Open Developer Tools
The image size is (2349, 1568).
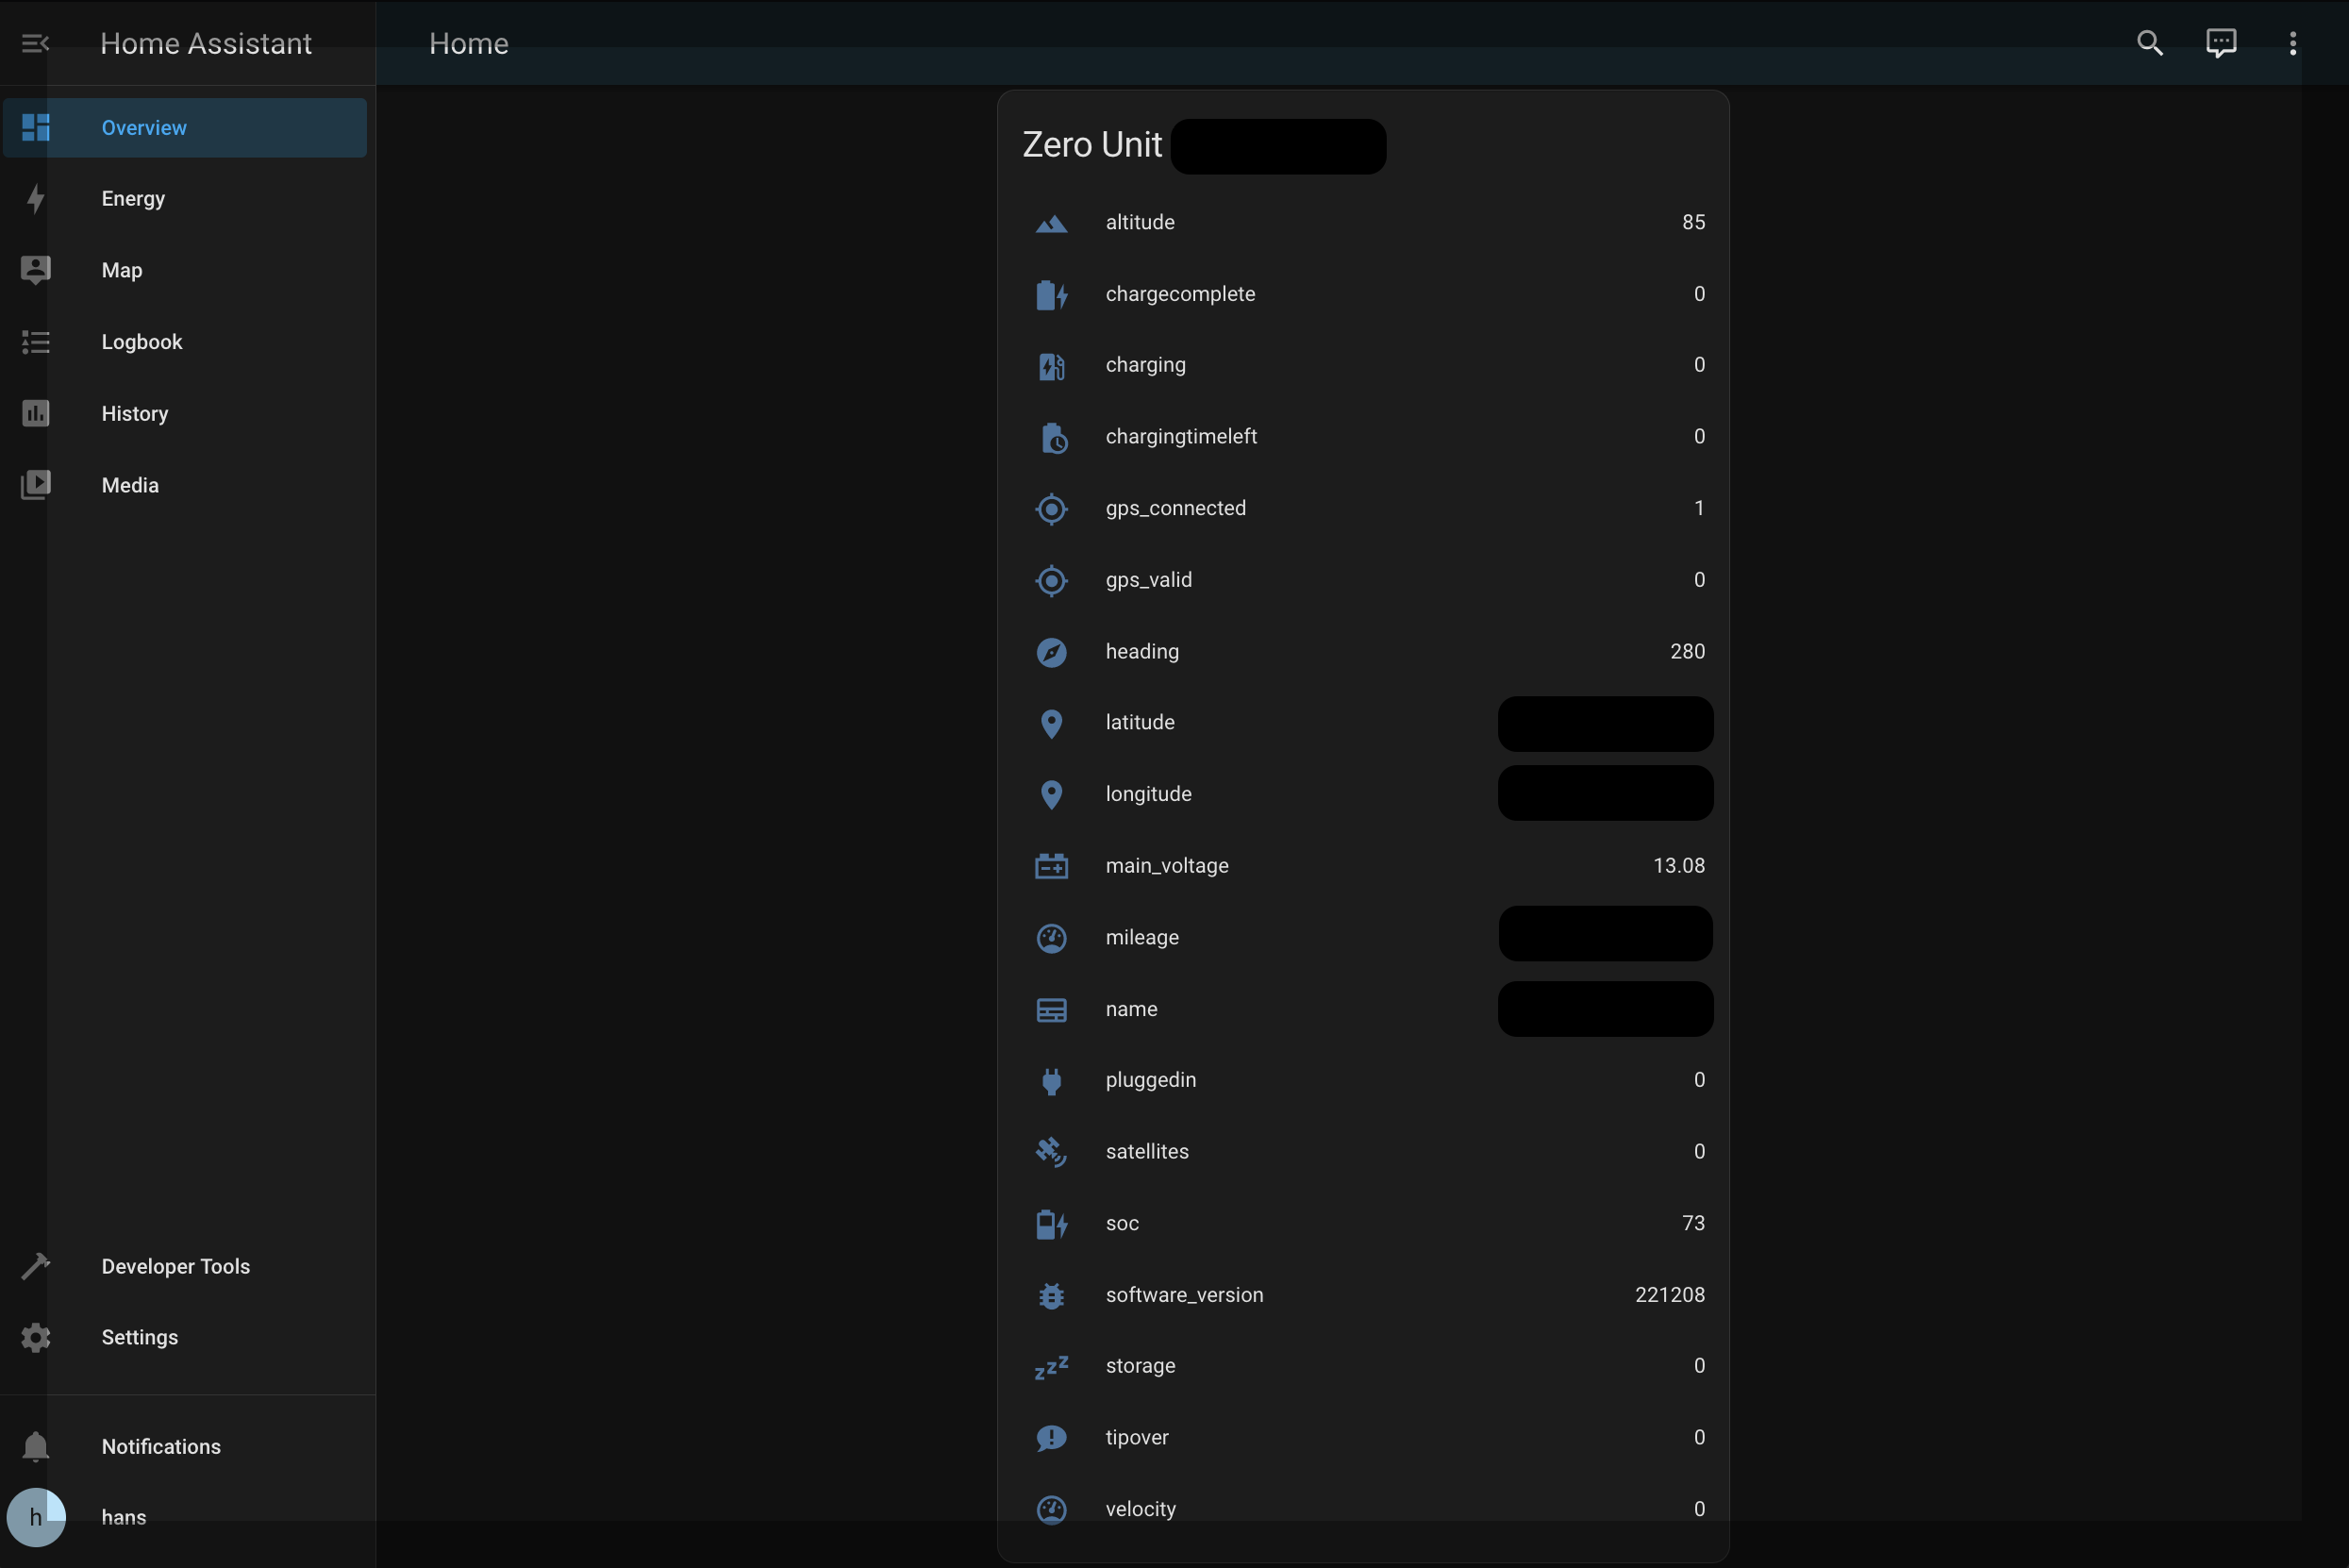[175, 1267]
